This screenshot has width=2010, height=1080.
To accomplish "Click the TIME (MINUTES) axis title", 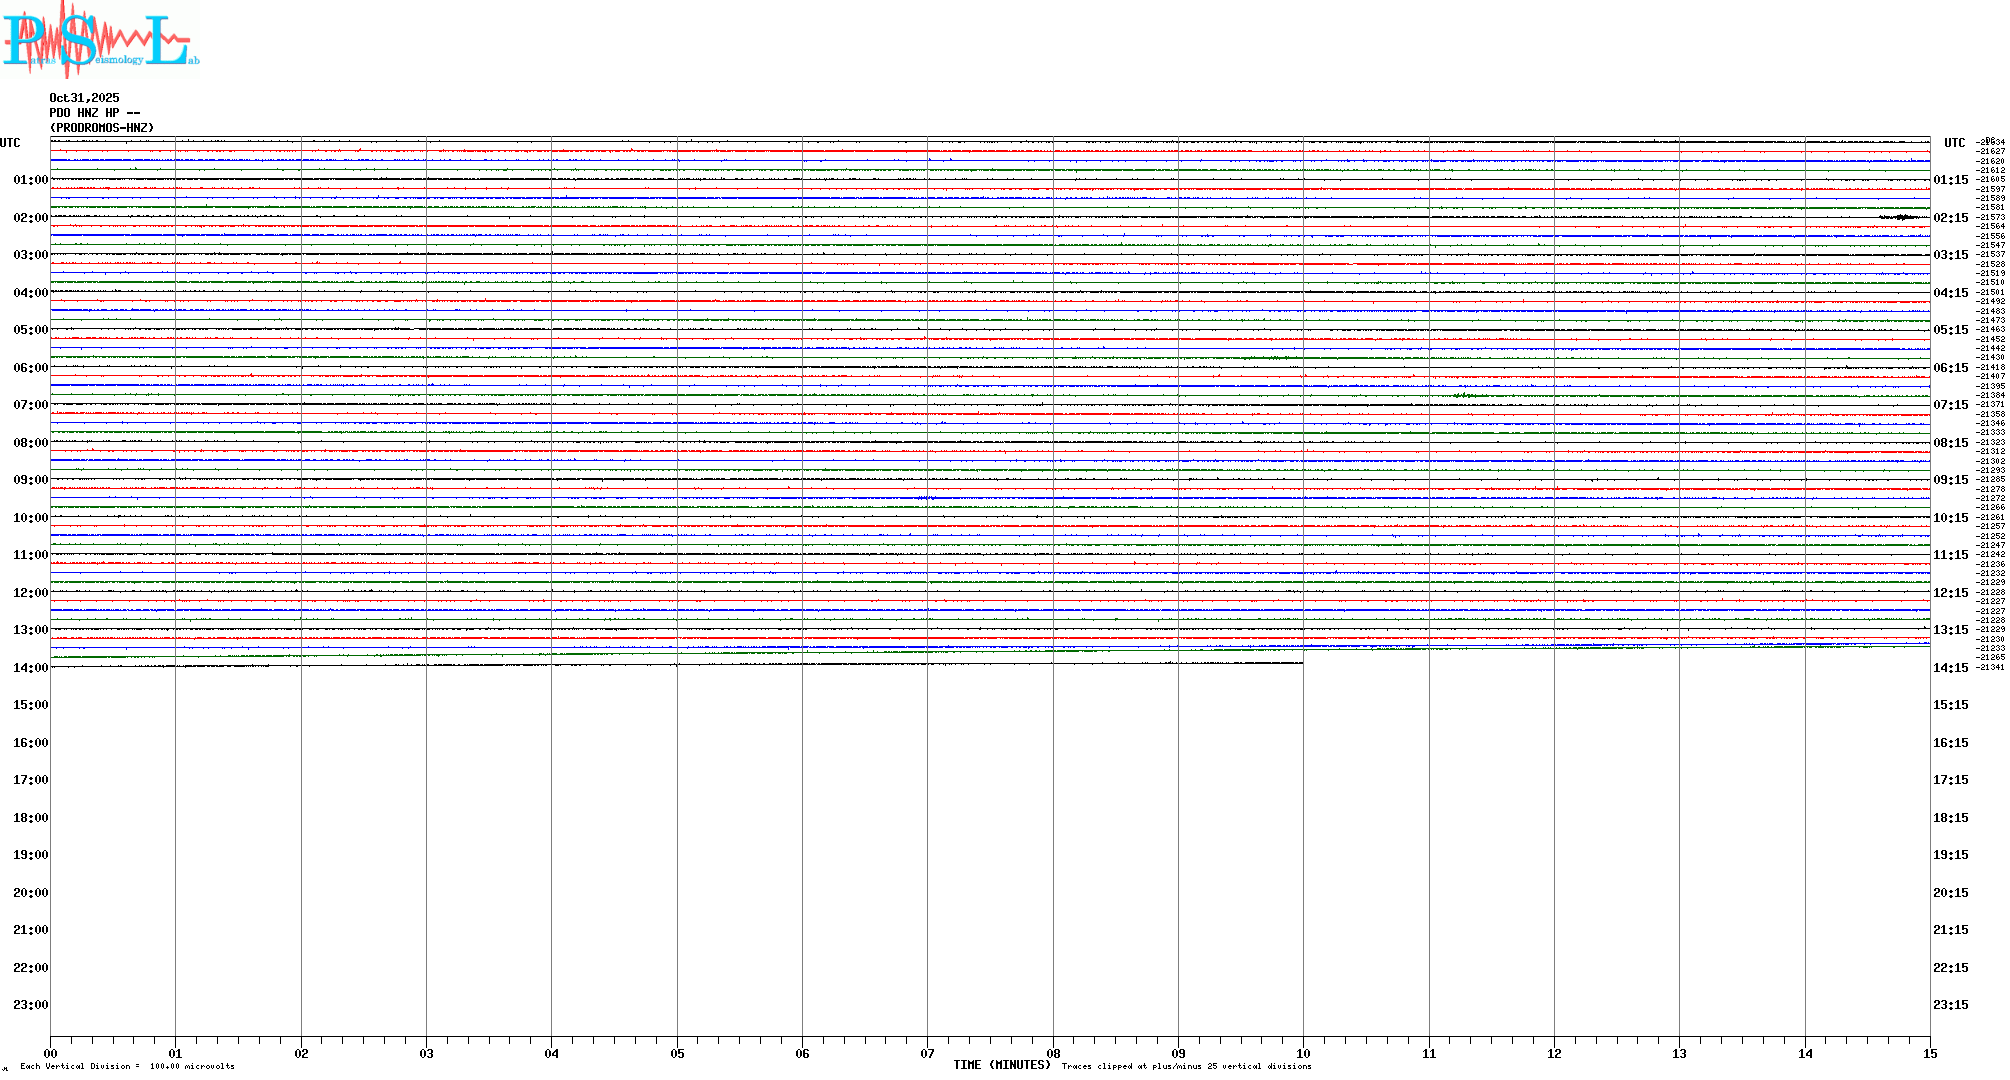I will pos(1000,1066).
